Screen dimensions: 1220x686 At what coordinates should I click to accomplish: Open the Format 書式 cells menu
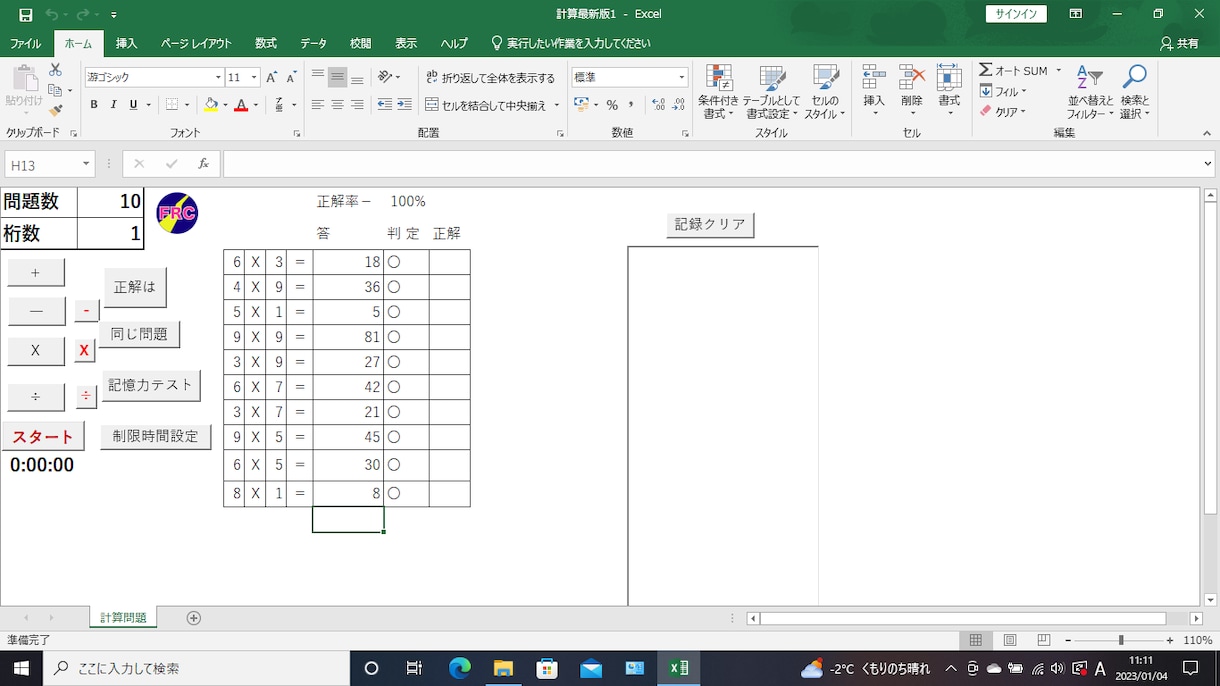(949, 90)
